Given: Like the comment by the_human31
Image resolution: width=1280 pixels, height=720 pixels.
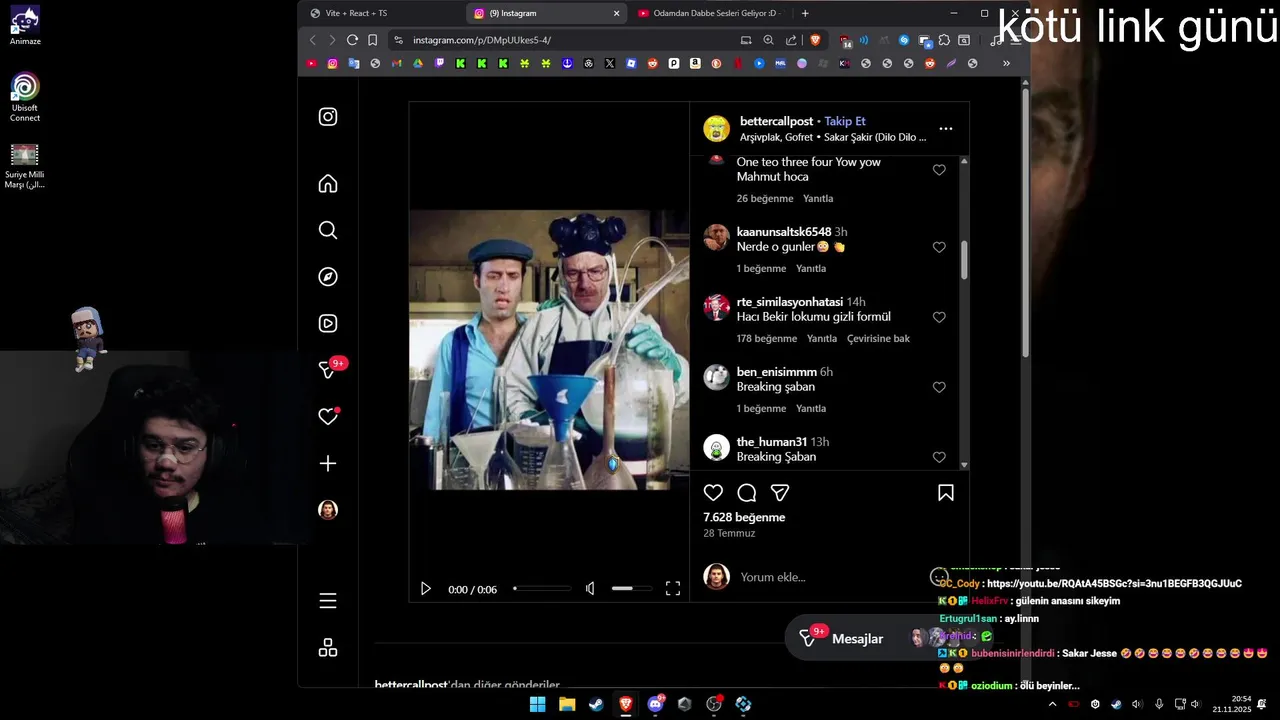Looking at the screenshot, I should click(x=939, y=457).
